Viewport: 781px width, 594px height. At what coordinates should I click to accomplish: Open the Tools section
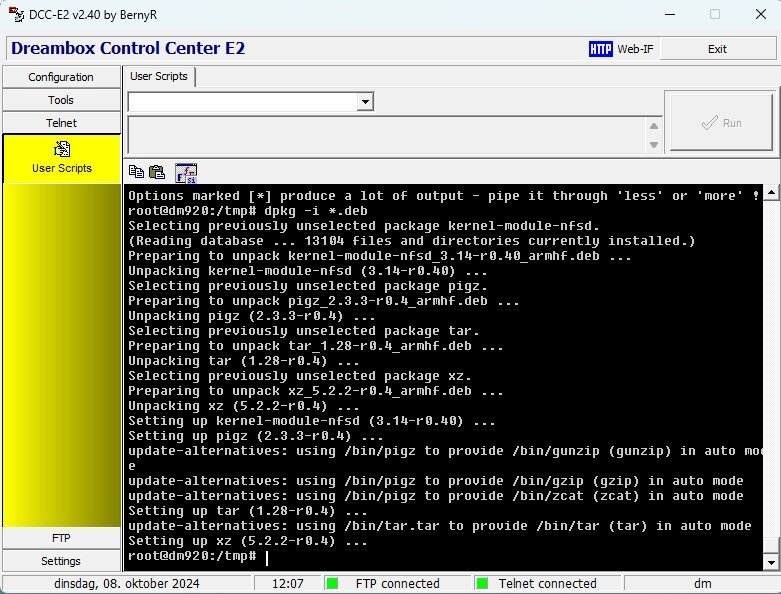coord(61,100)
